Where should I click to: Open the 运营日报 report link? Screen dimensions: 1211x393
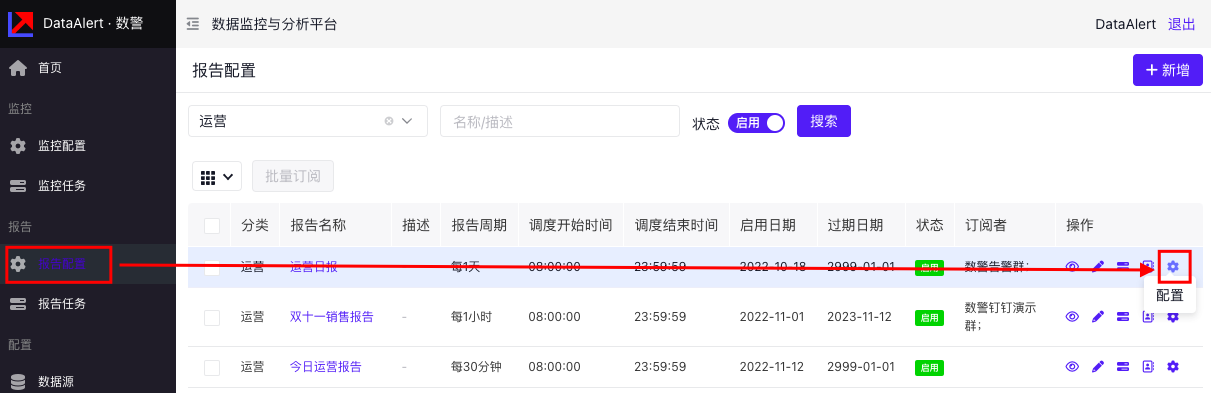314,267
